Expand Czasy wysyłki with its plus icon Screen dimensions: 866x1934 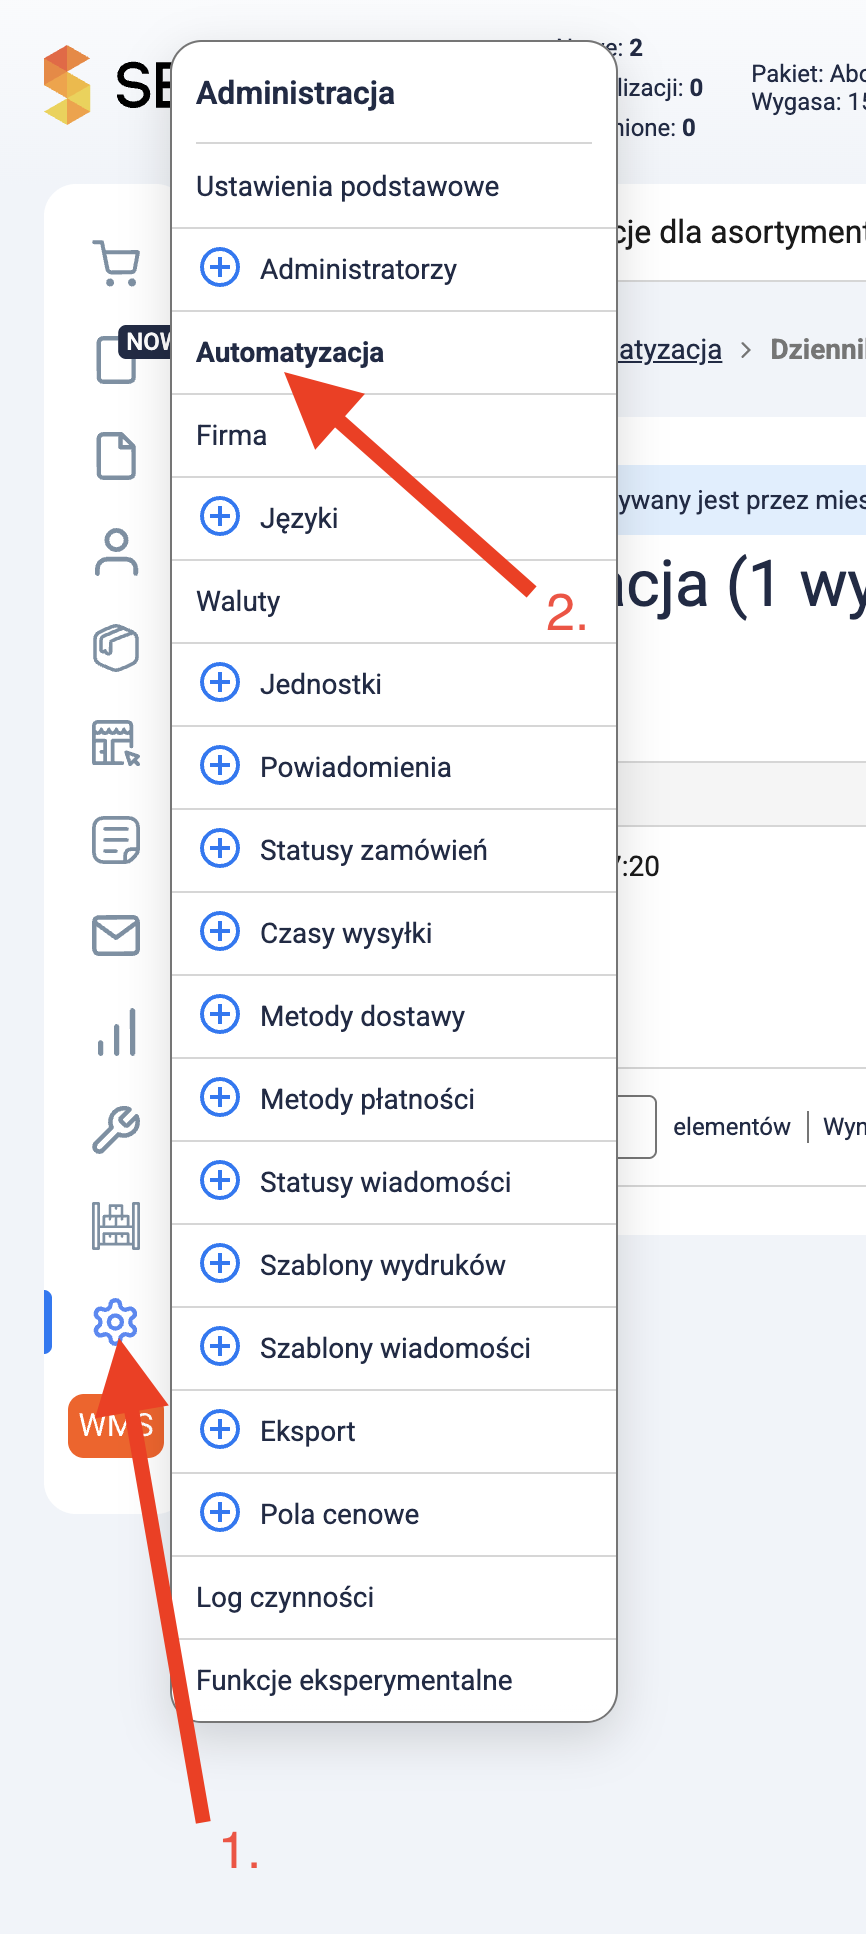tap(220, 932)
